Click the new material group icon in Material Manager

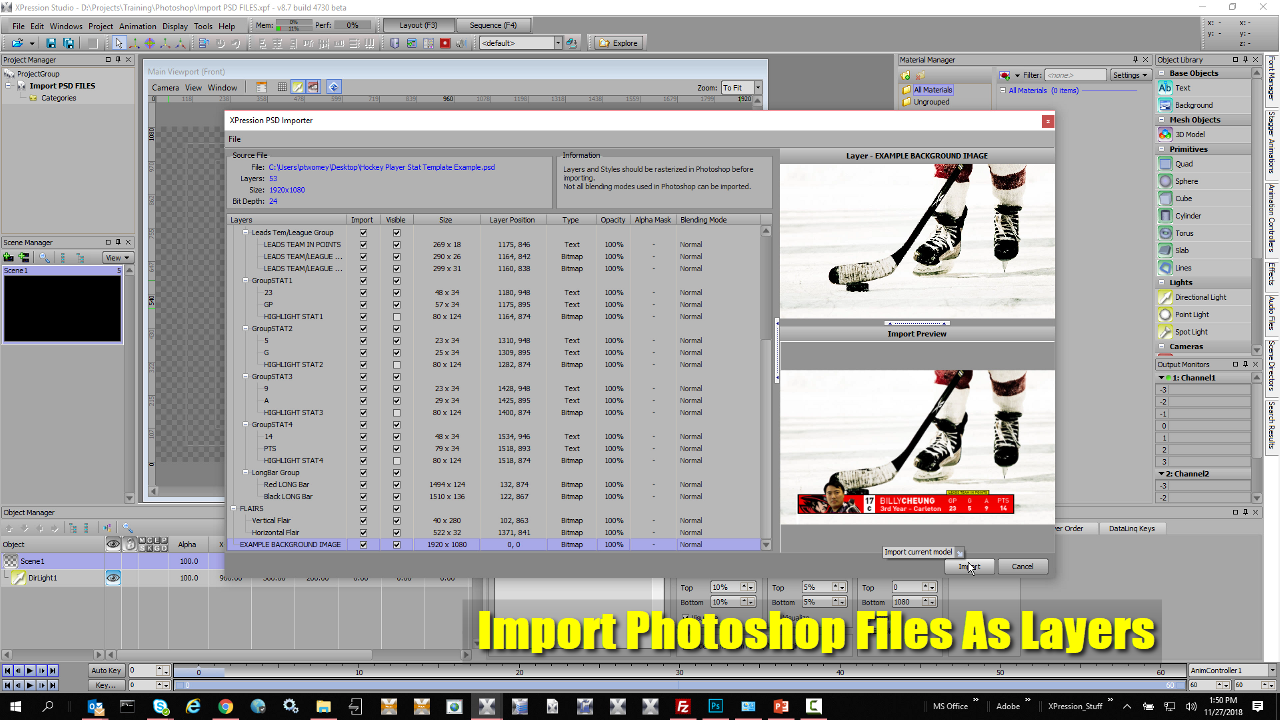pyautogui.click(x=905, y=75)
